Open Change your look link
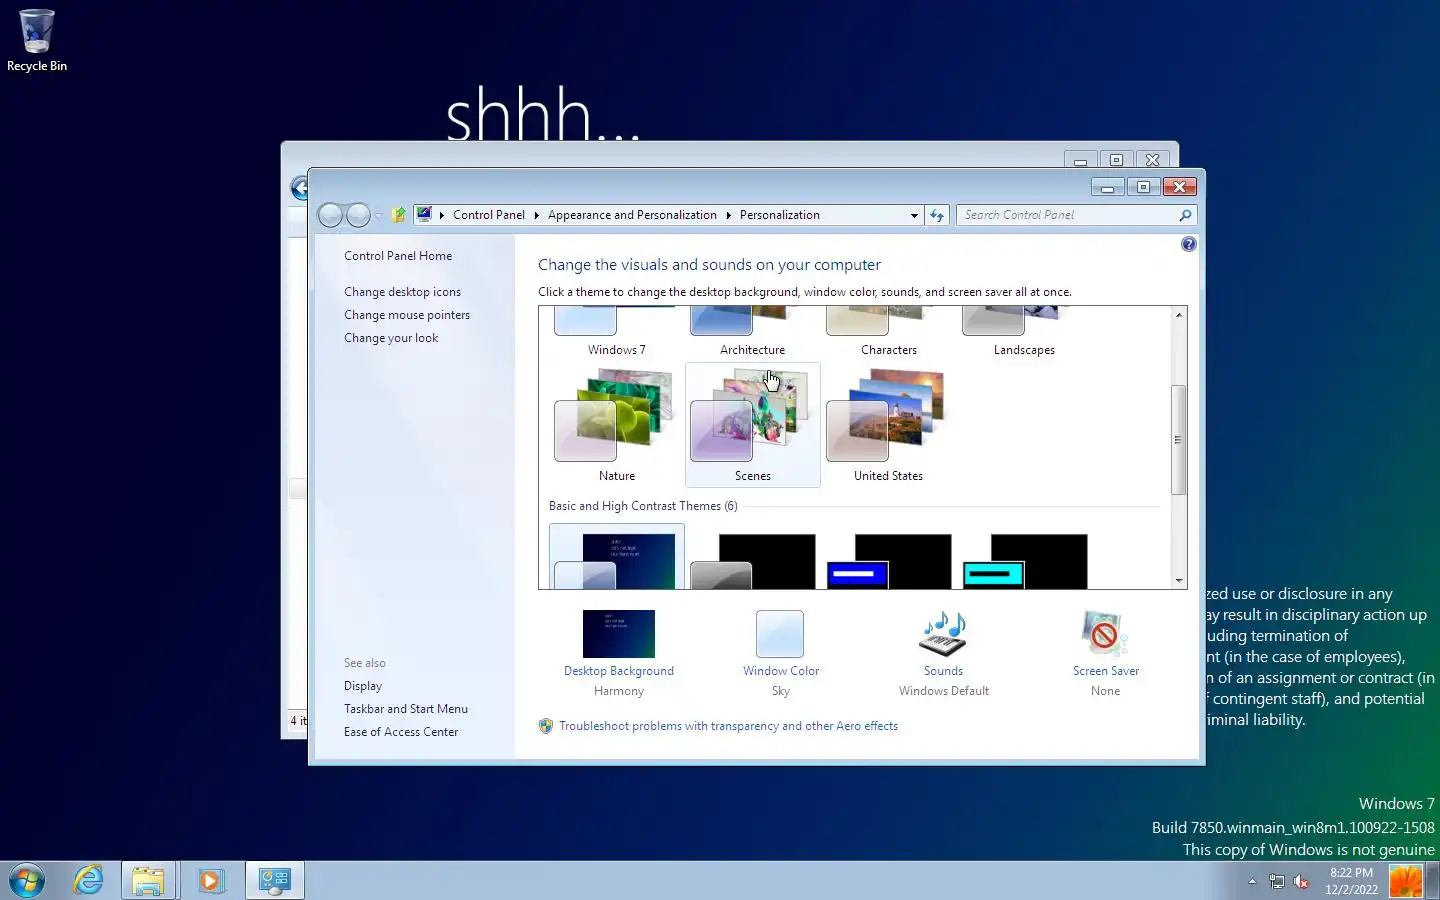This screenshot has height=900, width=1440. pyautogui.click(x=391, y=338)
